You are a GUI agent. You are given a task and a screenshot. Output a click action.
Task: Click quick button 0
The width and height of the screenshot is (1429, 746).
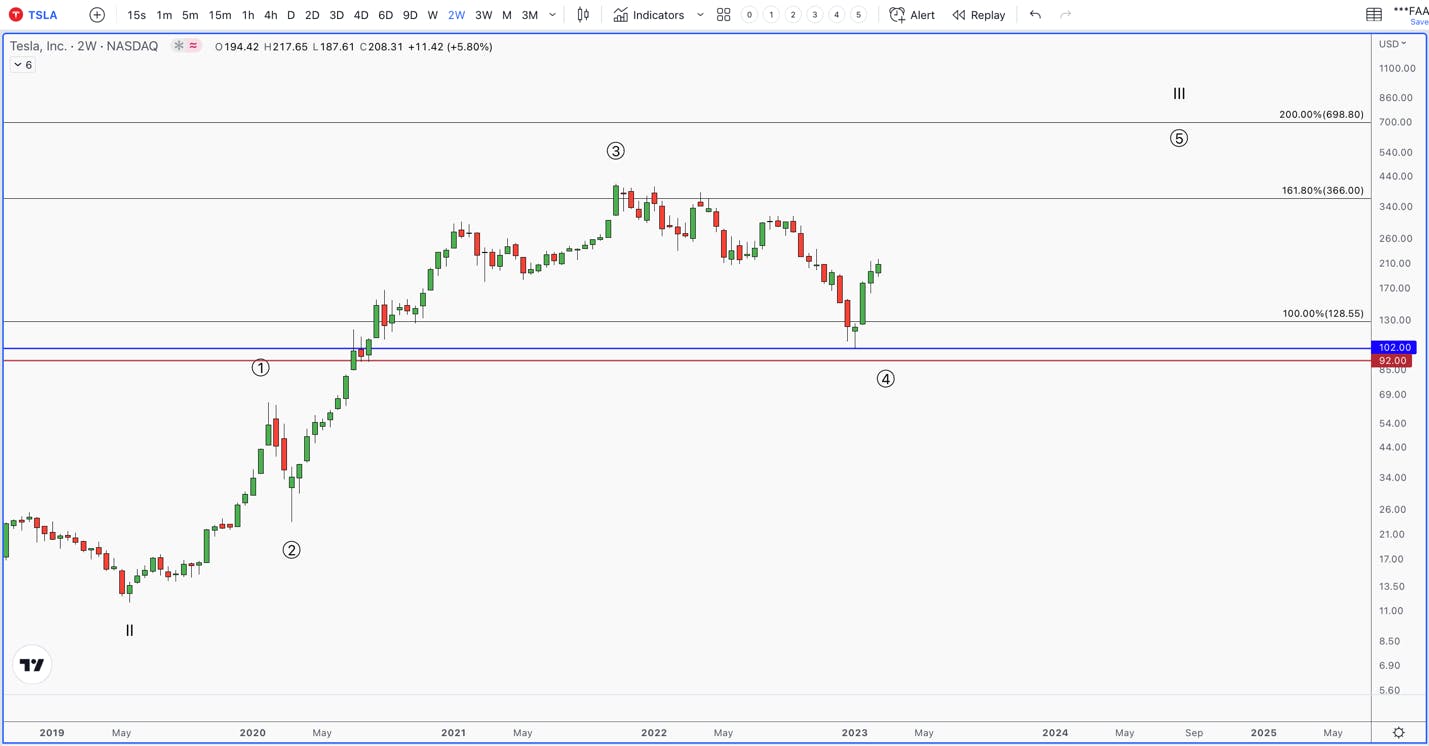[x=749, y=15]
